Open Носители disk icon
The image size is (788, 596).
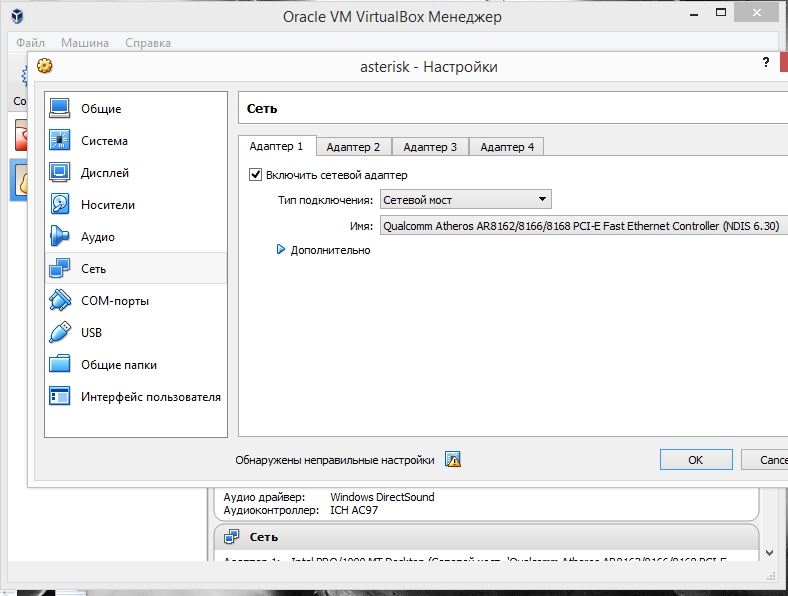click(x=60, y=205)
